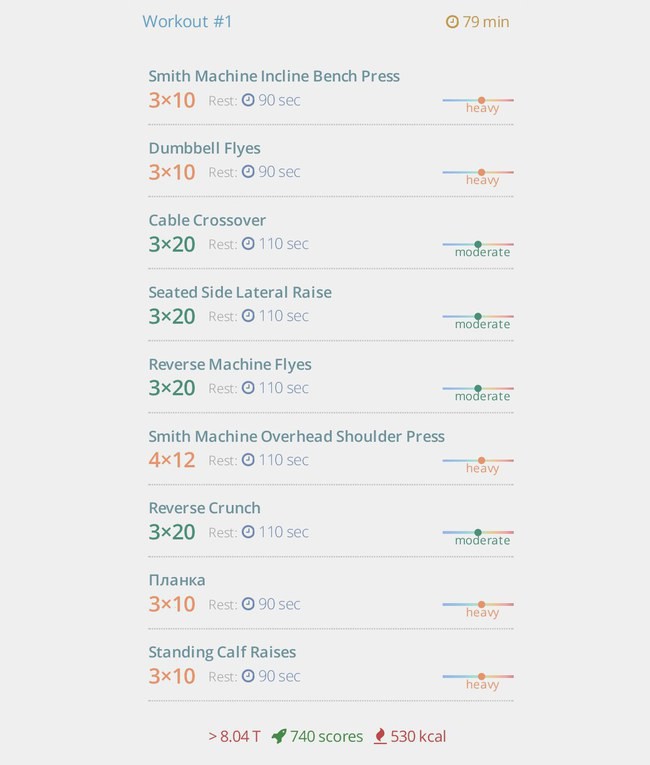
Task: Click the rest clock icon for Standing Calf Raises
Action: coord(248,676)
